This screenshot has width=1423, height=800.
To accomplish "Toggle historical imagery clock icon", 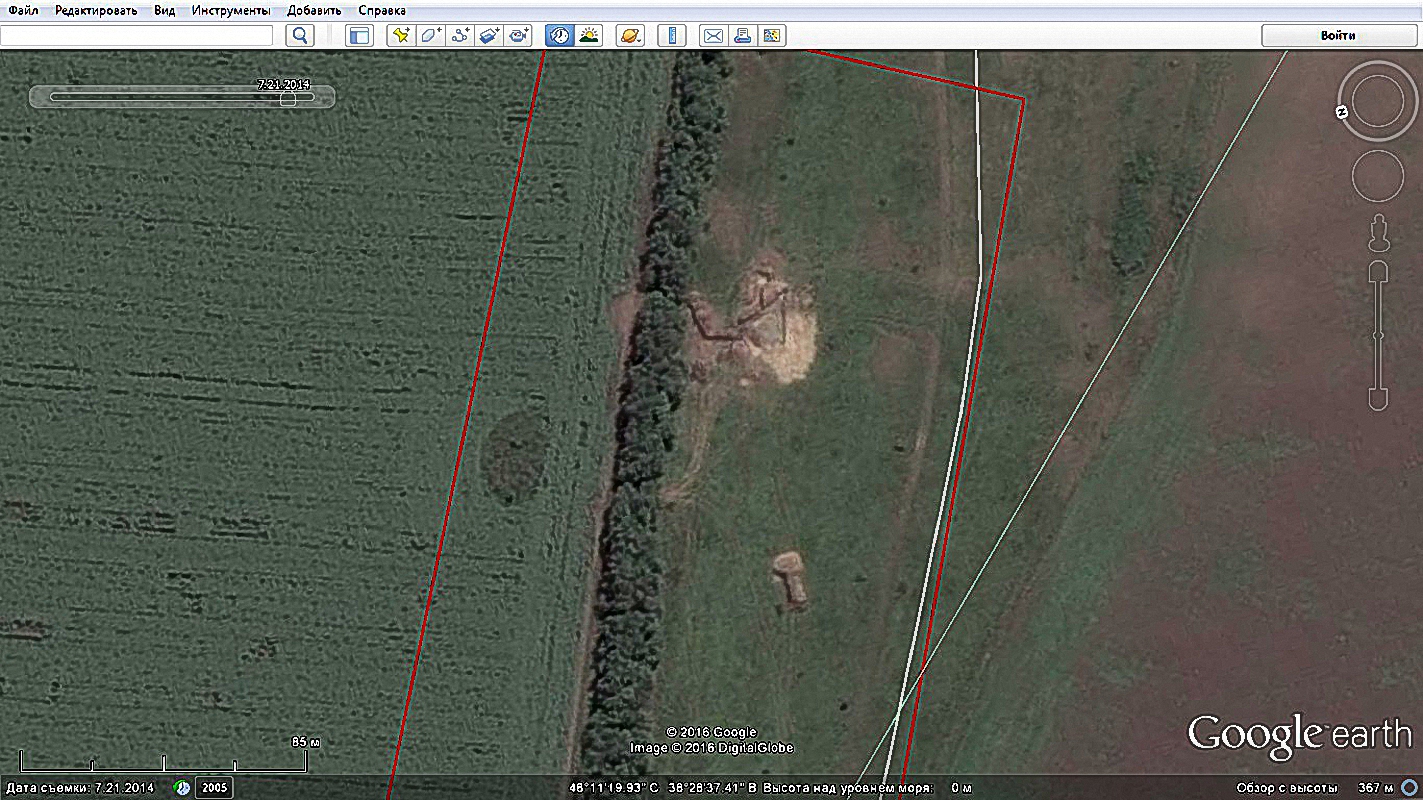I will point(560,36).
